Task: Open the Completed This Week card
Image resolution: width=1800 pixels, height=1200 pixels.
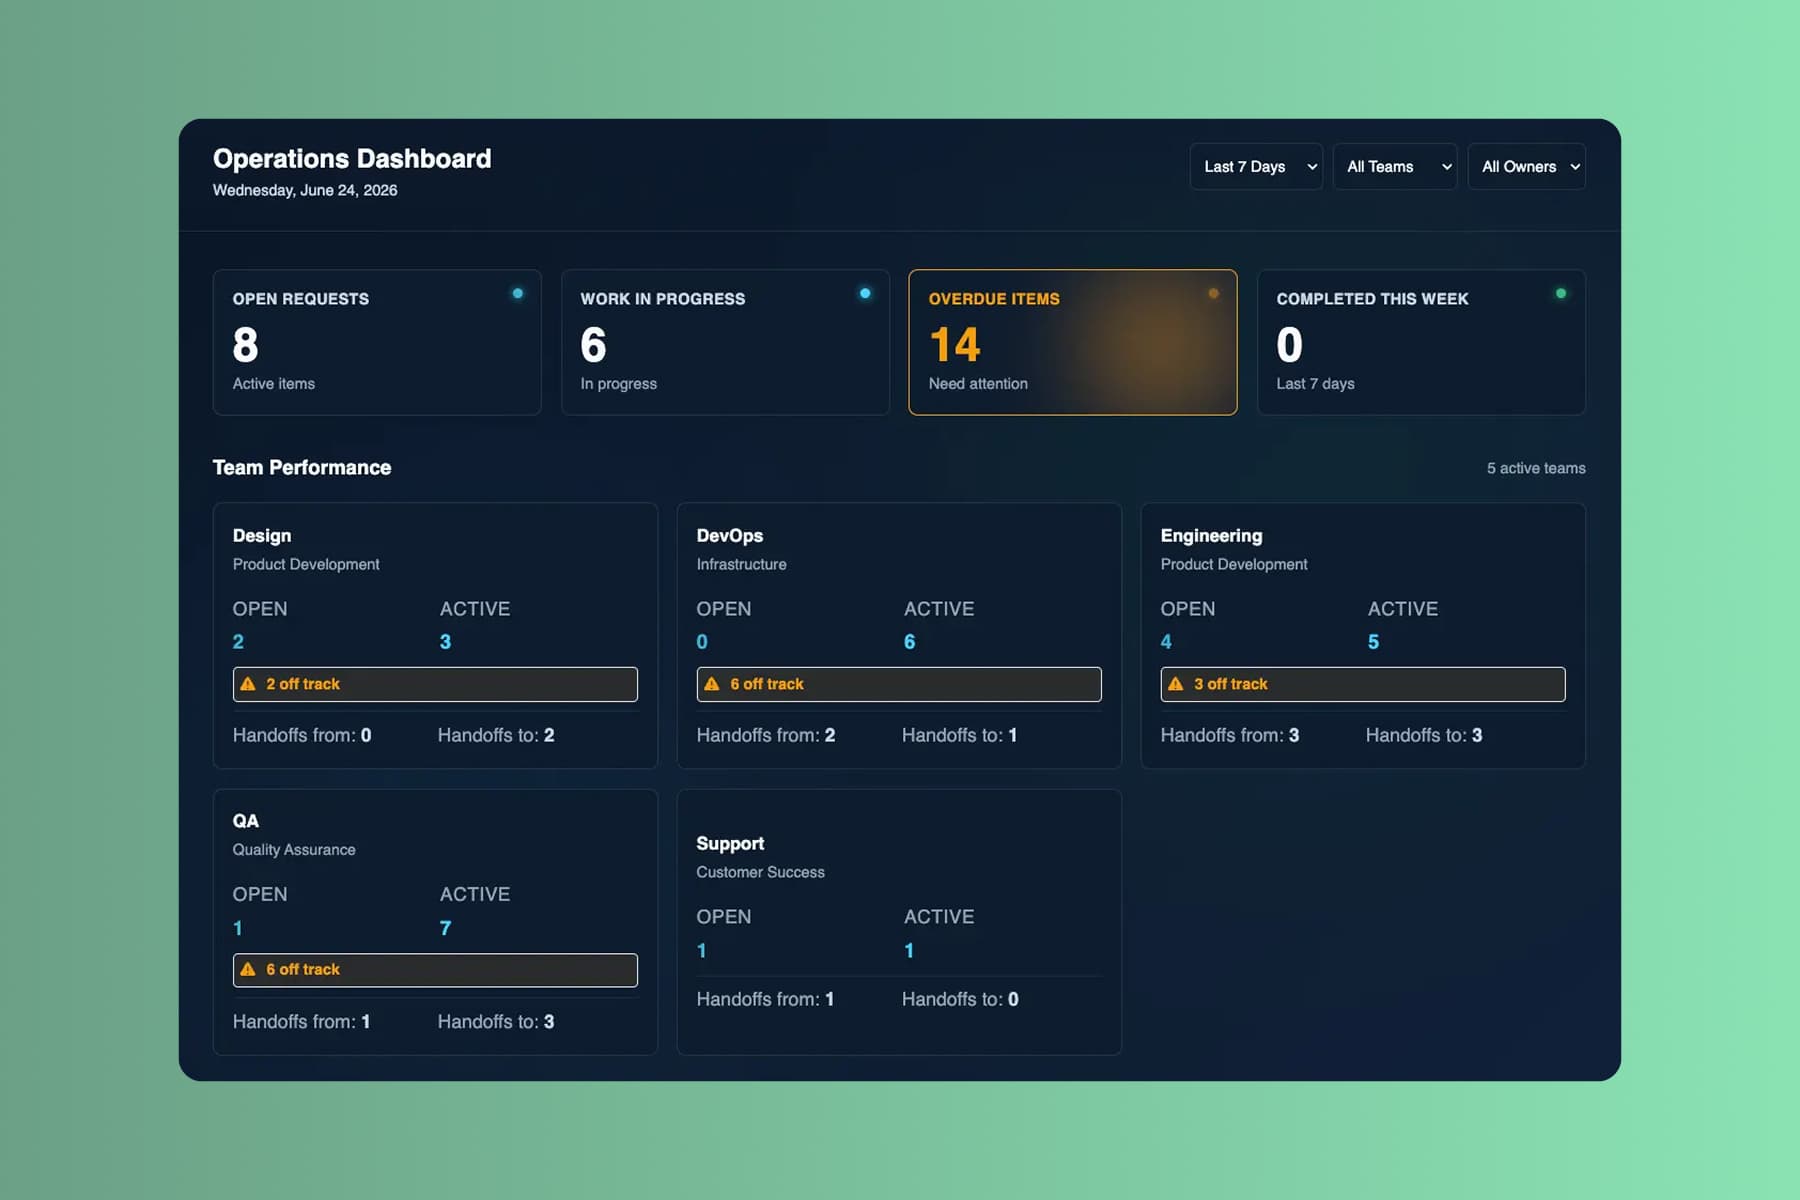Action: (x=1421, y=342)
